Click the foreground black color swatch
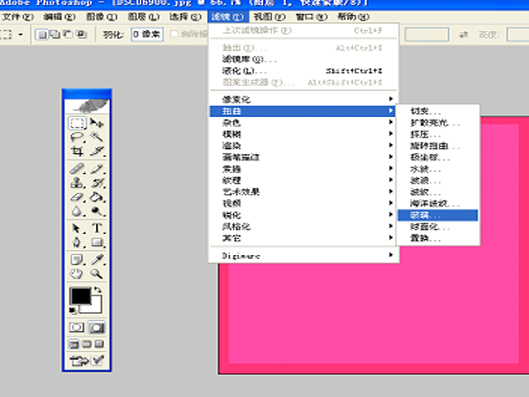The height and width of the screenshot is (397, 529). coord(80,296)
